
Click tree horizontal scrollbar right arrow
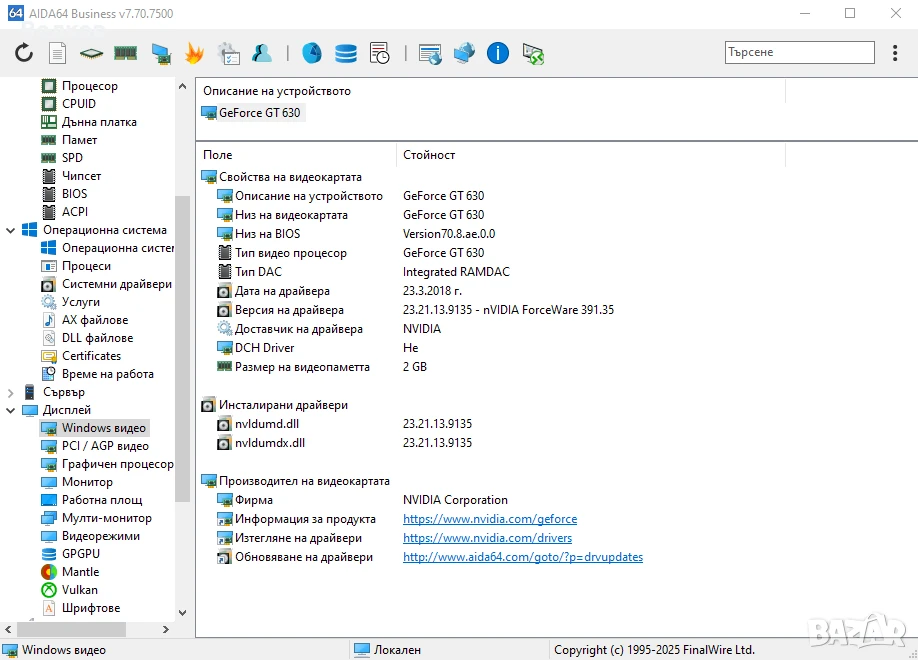(x=166, y=630)
